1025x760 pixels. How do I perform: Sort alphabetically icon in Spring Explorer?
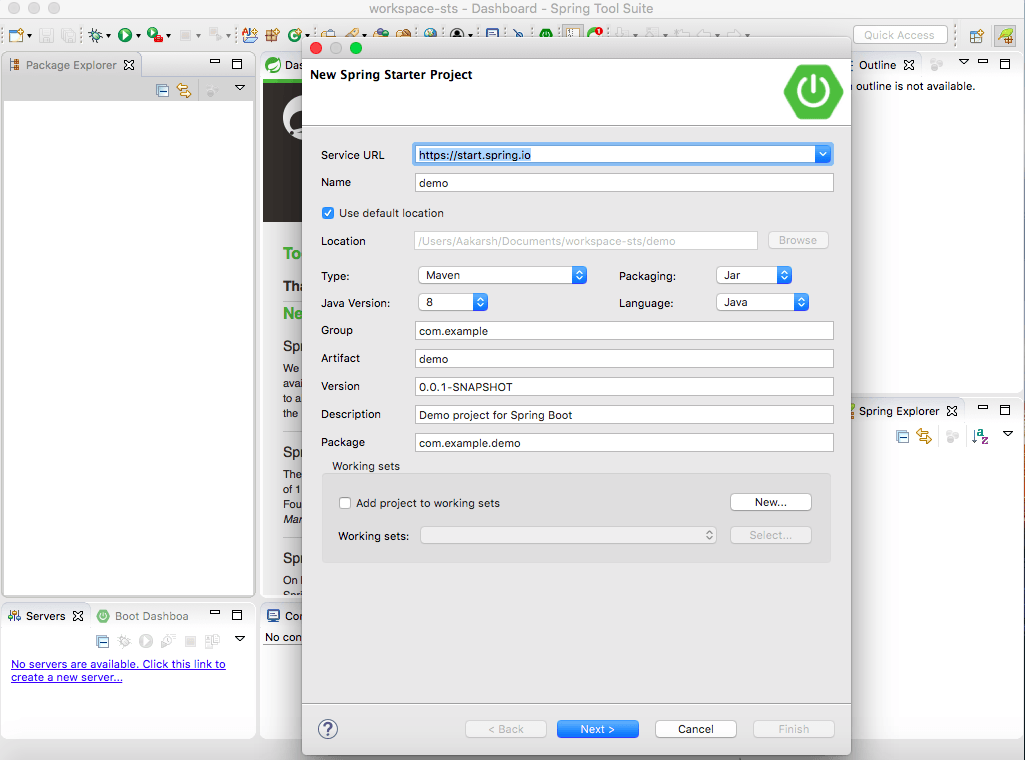[x=980, y=437]
